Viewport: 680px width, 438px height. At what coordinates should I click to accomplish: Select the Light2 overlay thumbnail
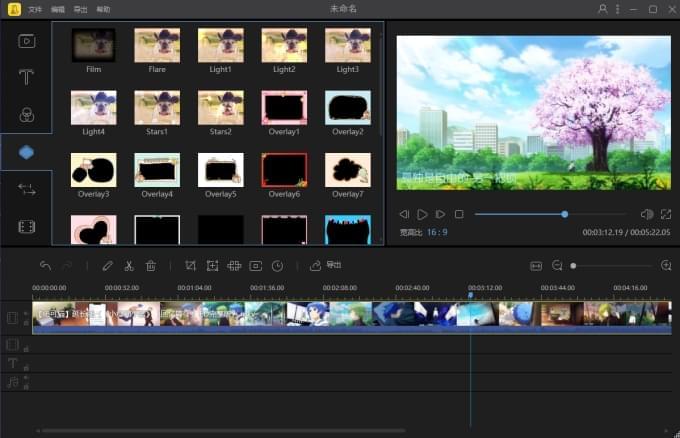click(284, 45)
